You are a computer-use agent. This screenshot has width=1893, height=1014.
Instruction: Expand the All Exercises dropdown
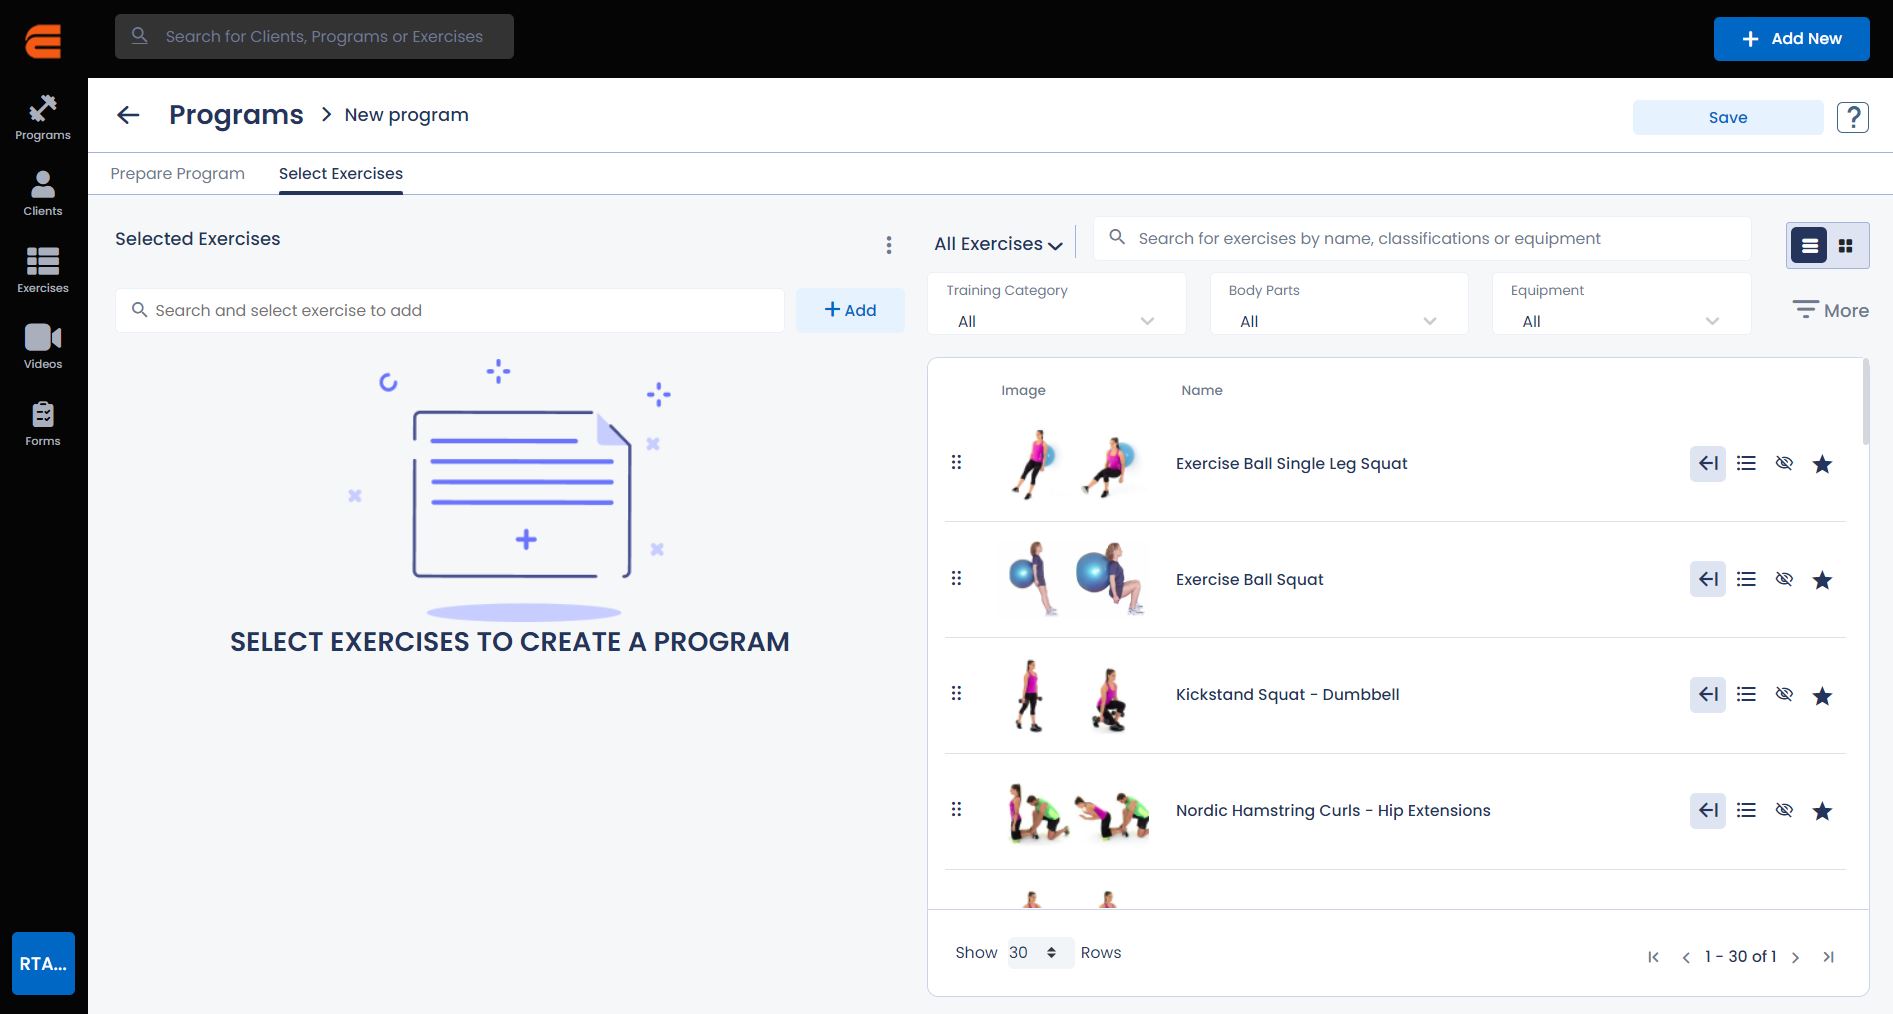[x=997, y=244]
